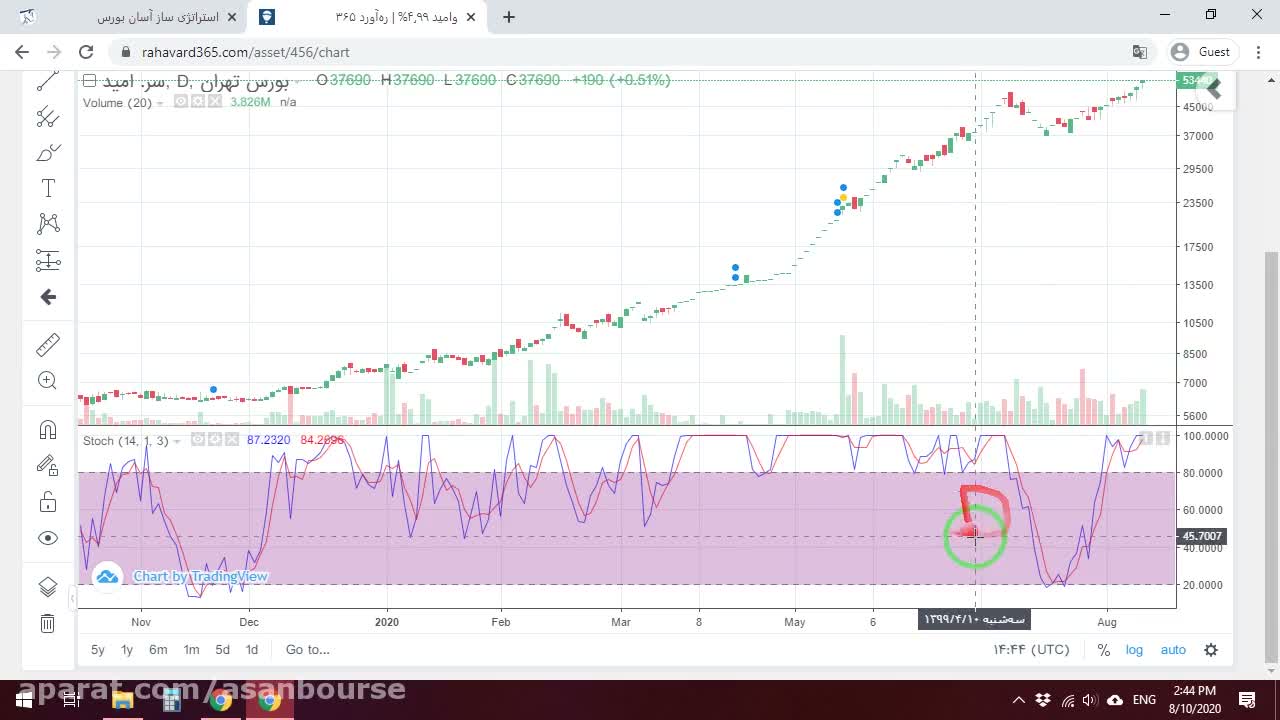1280x720 pixels.
Task: Go back in browser history
Action: (x=22, y=52)
